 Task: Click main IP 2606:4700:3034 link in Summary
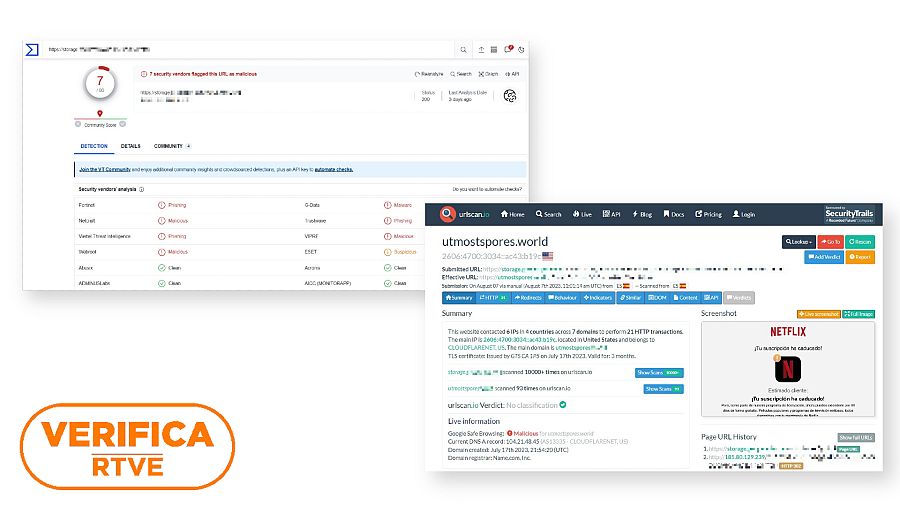coord(519,339)
